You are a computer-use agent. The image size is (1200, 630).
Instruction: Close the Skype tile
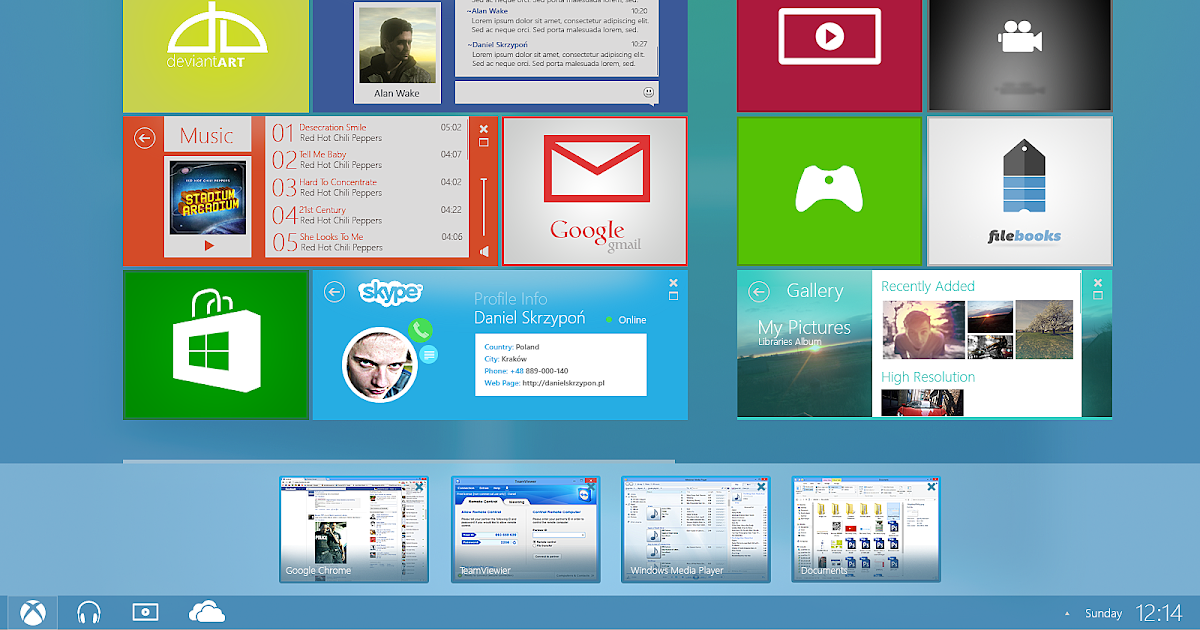point(673,282)
